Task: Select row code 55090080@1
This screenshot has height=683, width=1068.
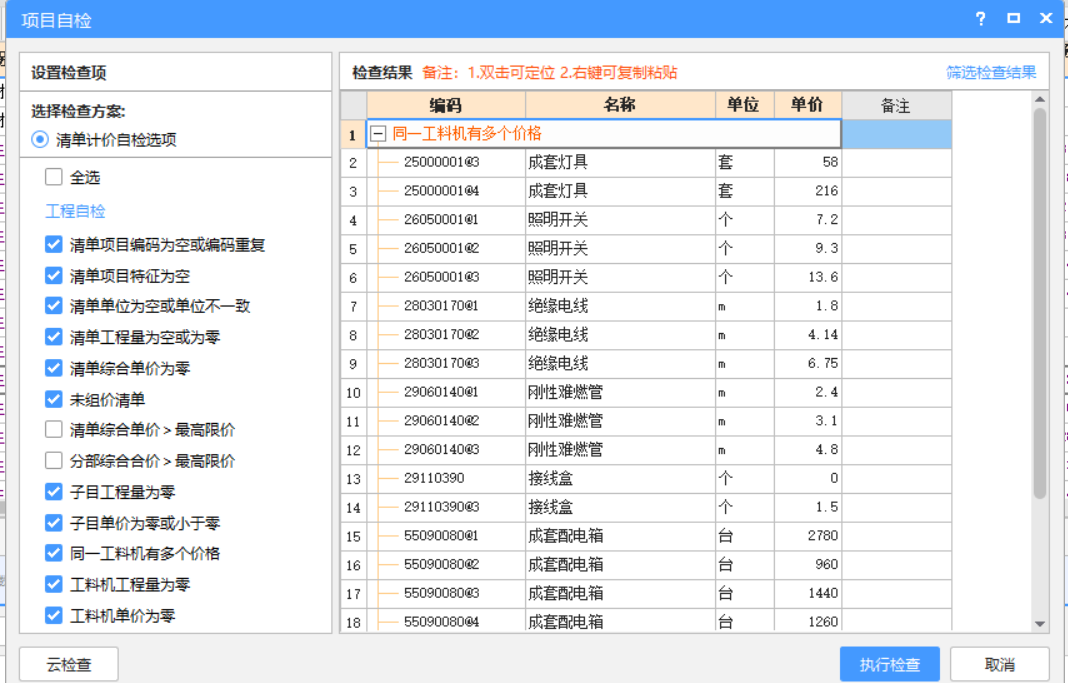Action: (441, 535)
